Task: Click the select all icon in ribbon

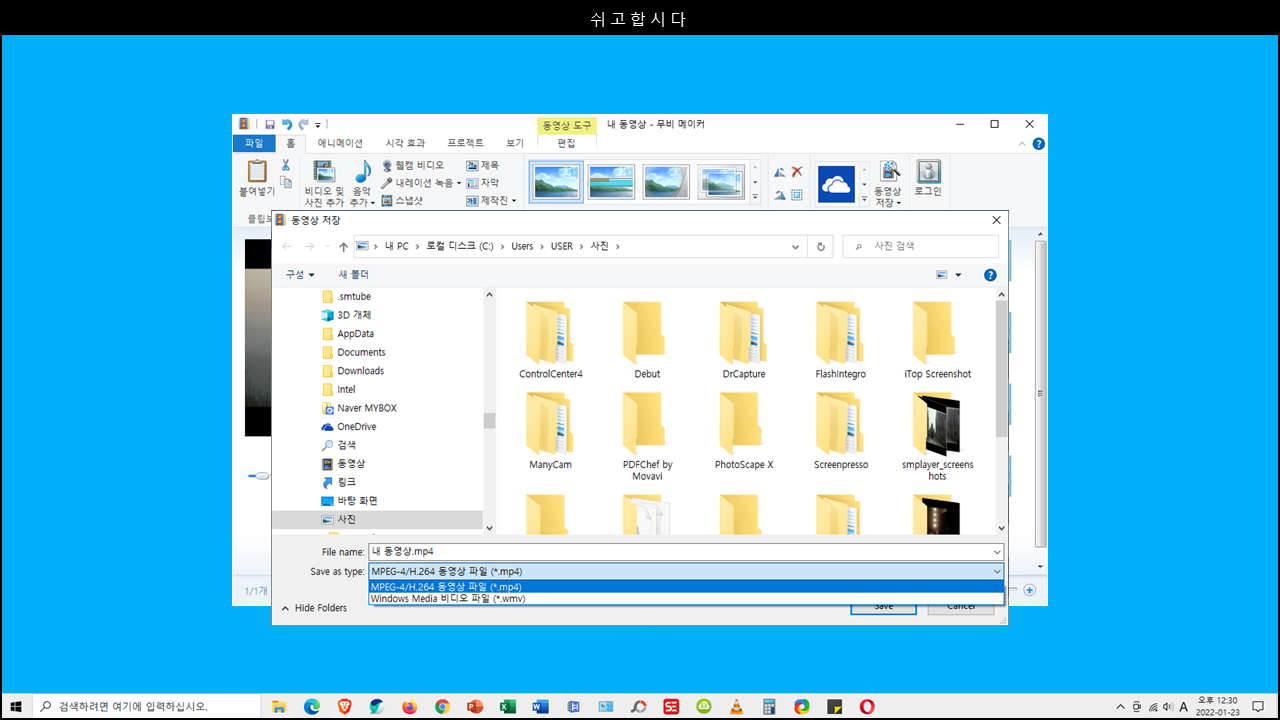Action: (x=797, y=195)
